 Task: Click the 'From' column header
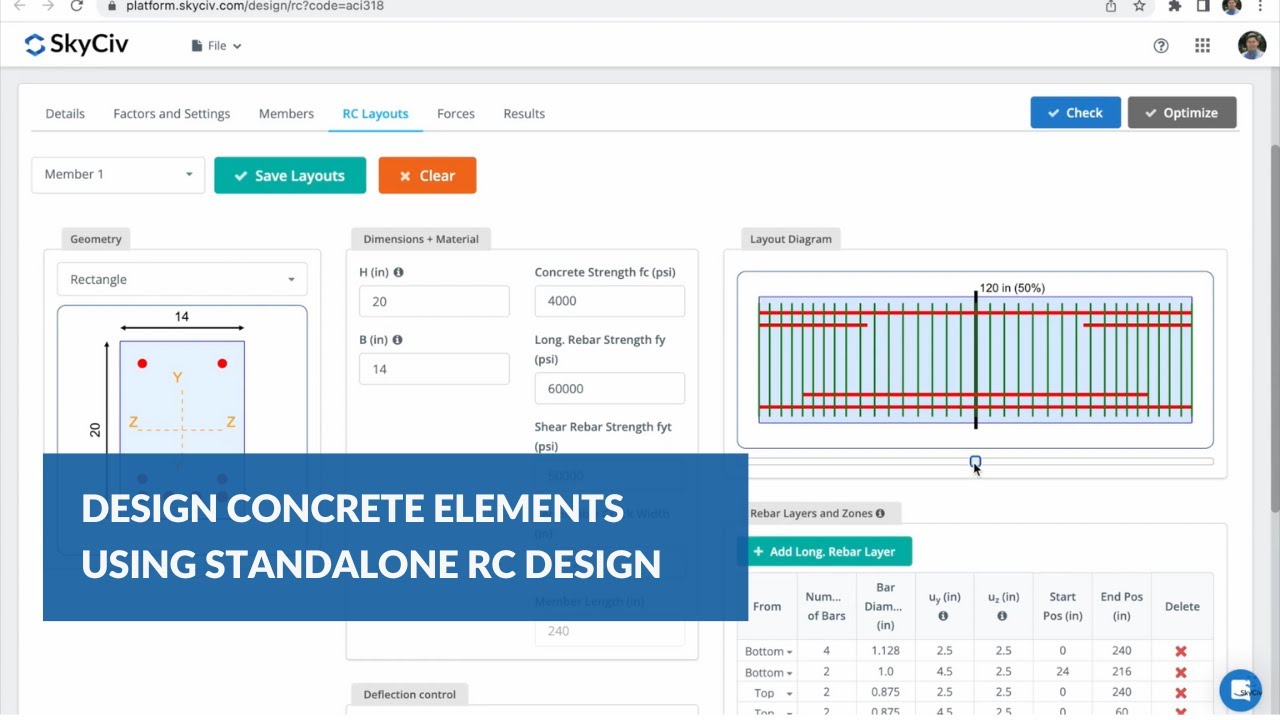click(x=767, y=606)
